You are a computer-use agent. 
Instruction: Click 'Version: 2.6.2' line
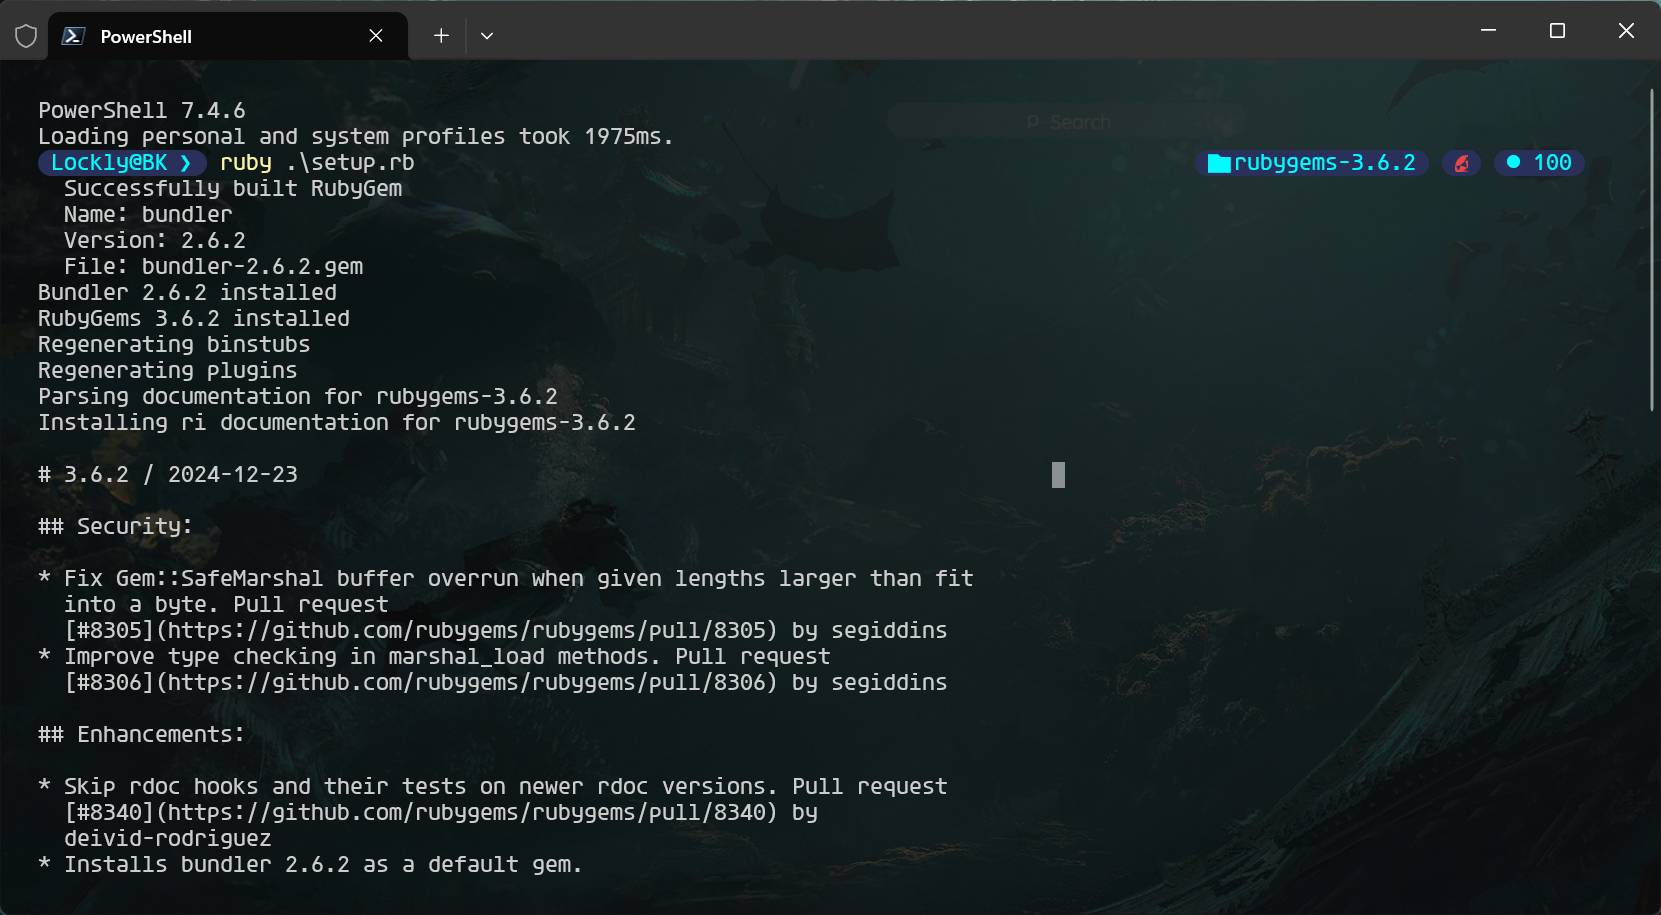point(155,241)
